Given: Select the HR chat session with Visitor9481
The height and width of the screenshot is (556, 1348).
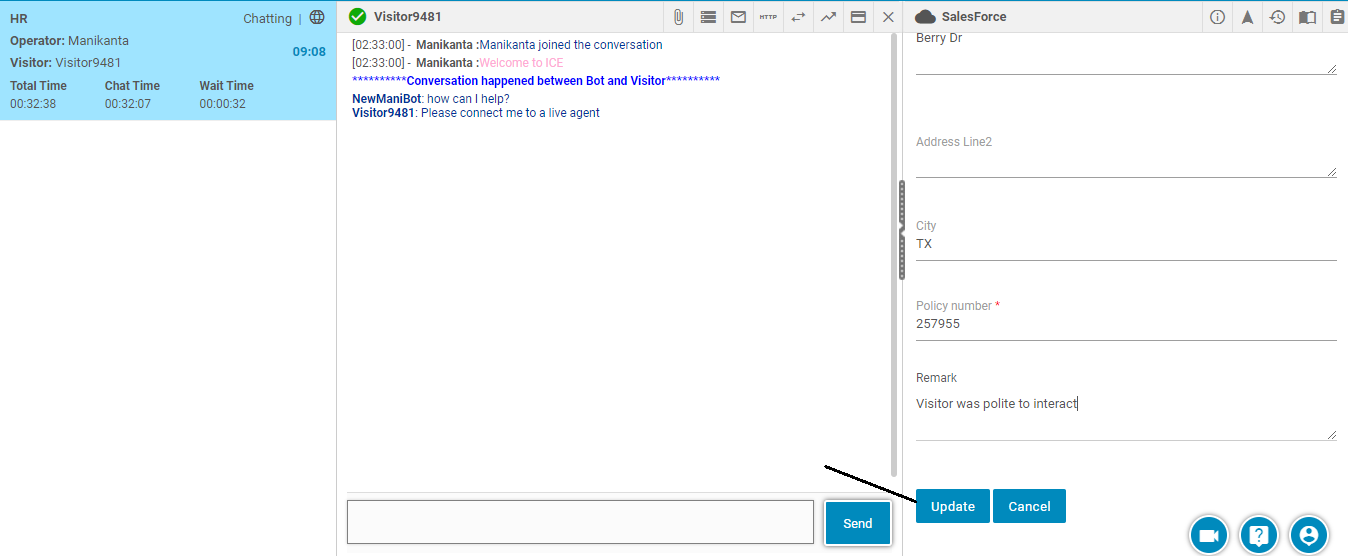Looking at the screenshot, I should pyautogui.click(x=167, y=61).
